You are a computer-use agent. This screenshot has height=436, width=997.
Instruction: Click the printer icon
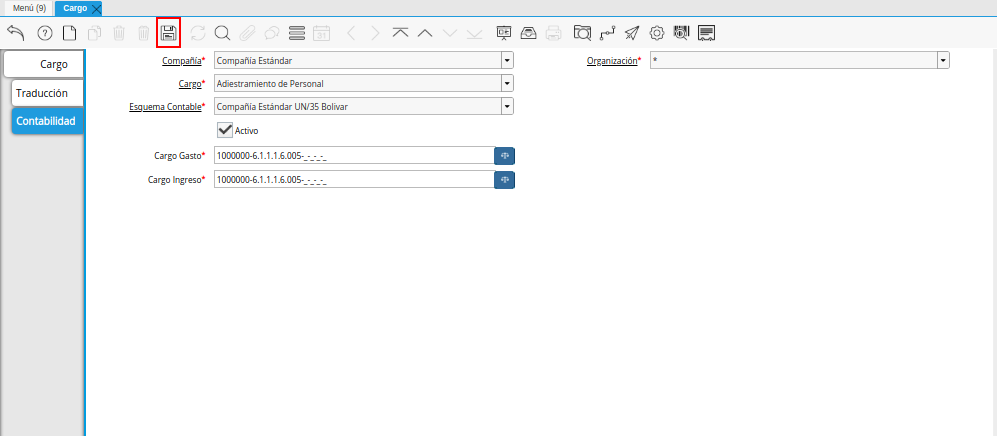(554, 33)
